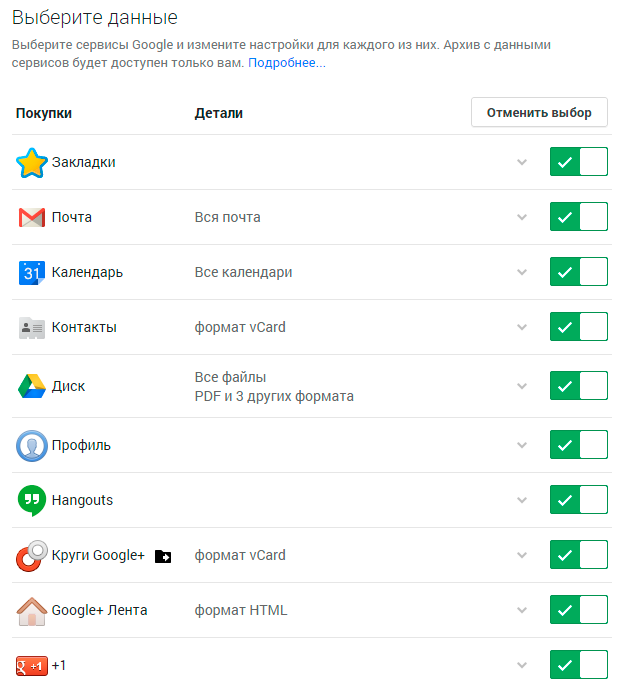
Task: Click the Google+ Лента house icon
Action: pyautogui.click(x=32, y=610)
